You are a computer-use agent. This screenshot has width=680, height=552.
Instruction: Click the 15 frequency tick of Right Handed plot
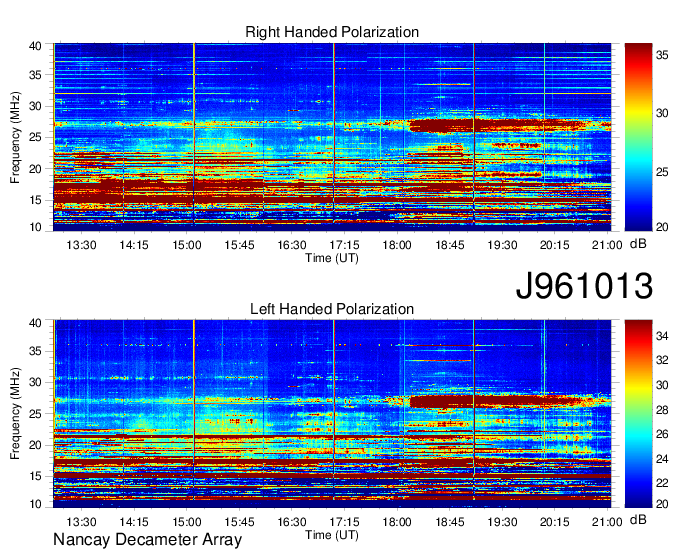point(36,200)
